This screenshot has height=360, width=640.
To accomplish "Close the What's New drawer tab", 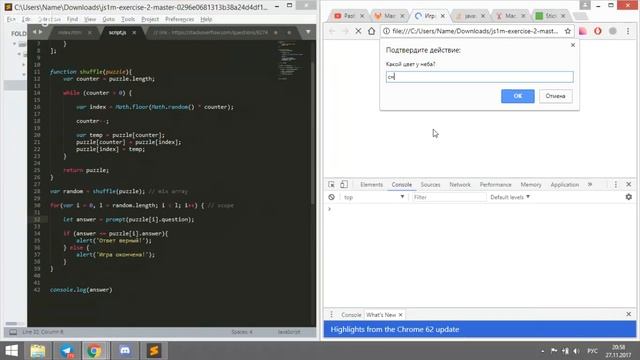I will pyautogui.click(x=400, y=315).
